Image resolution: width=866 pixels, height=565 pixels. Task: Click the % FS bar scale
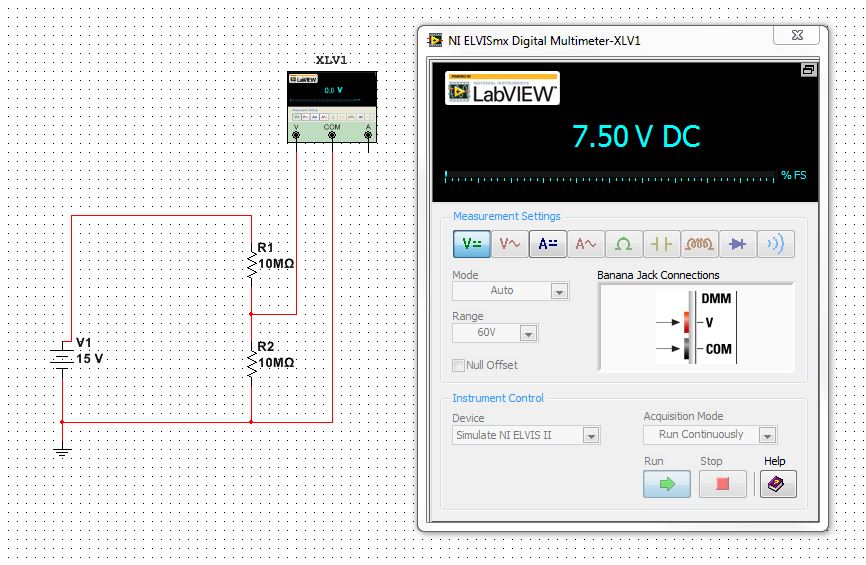point(609,177)
